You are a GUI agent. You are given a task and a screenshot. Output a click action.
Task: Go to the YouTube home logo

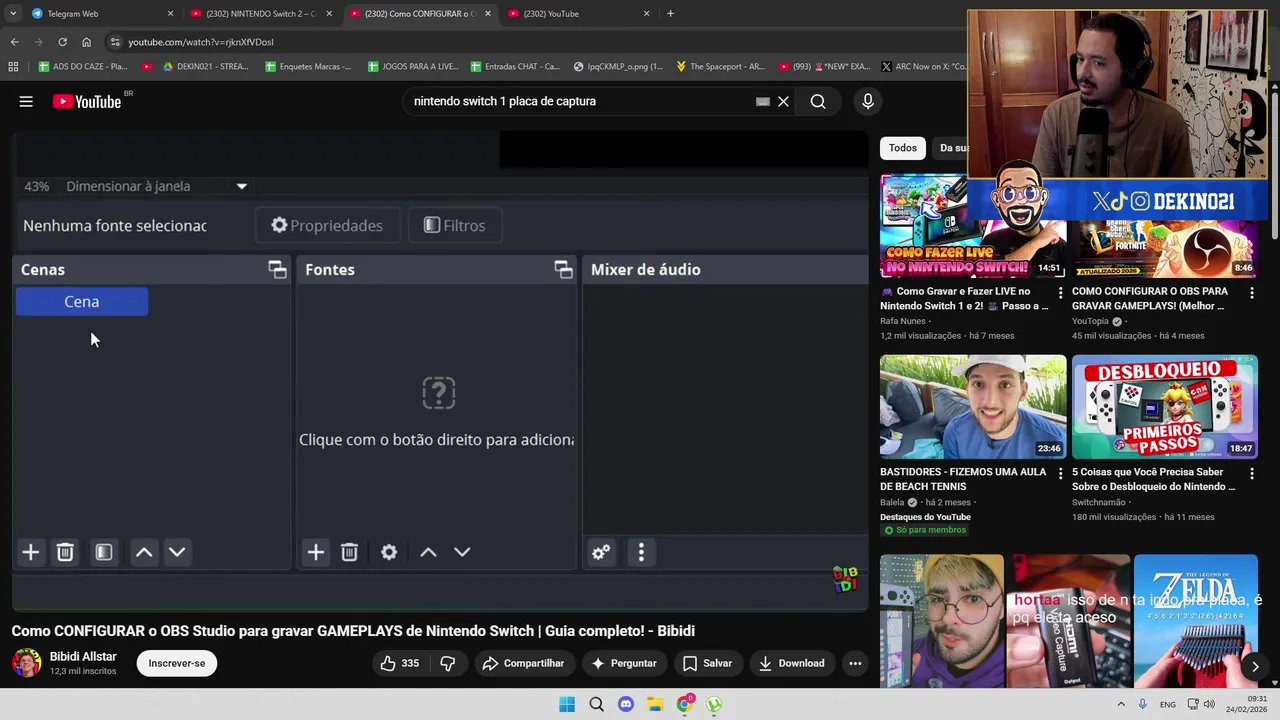pyautogui.click(x=87, y=101)
